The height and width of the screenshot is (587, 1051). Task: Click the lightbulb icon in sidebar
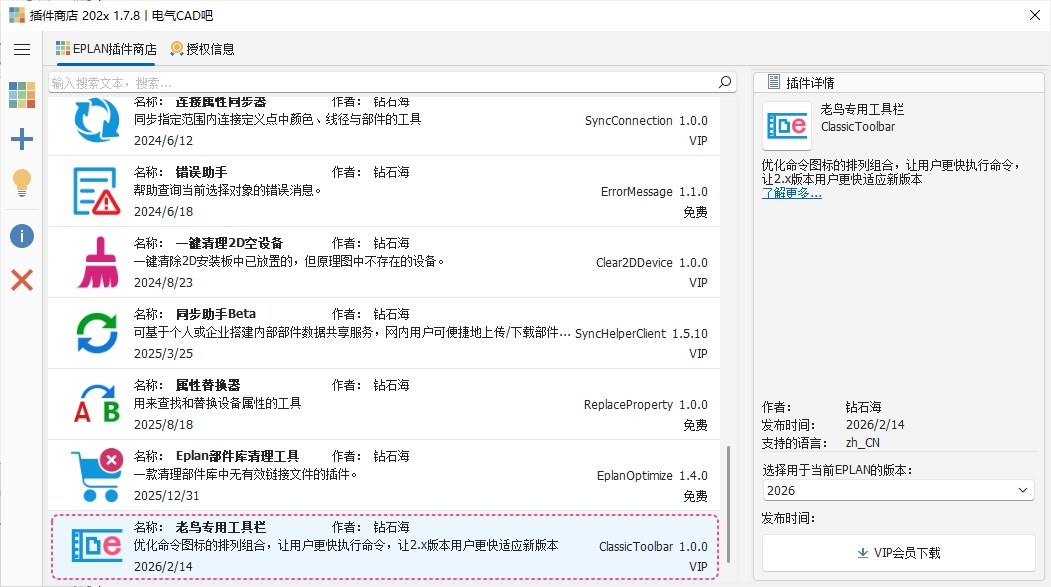[x=22, y=183]
